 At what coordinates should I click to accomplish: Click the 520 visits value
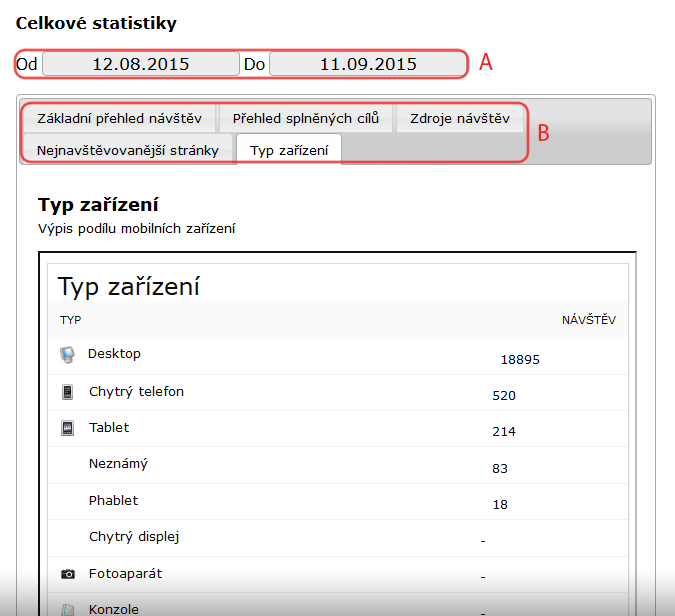[x=504, y=395]
